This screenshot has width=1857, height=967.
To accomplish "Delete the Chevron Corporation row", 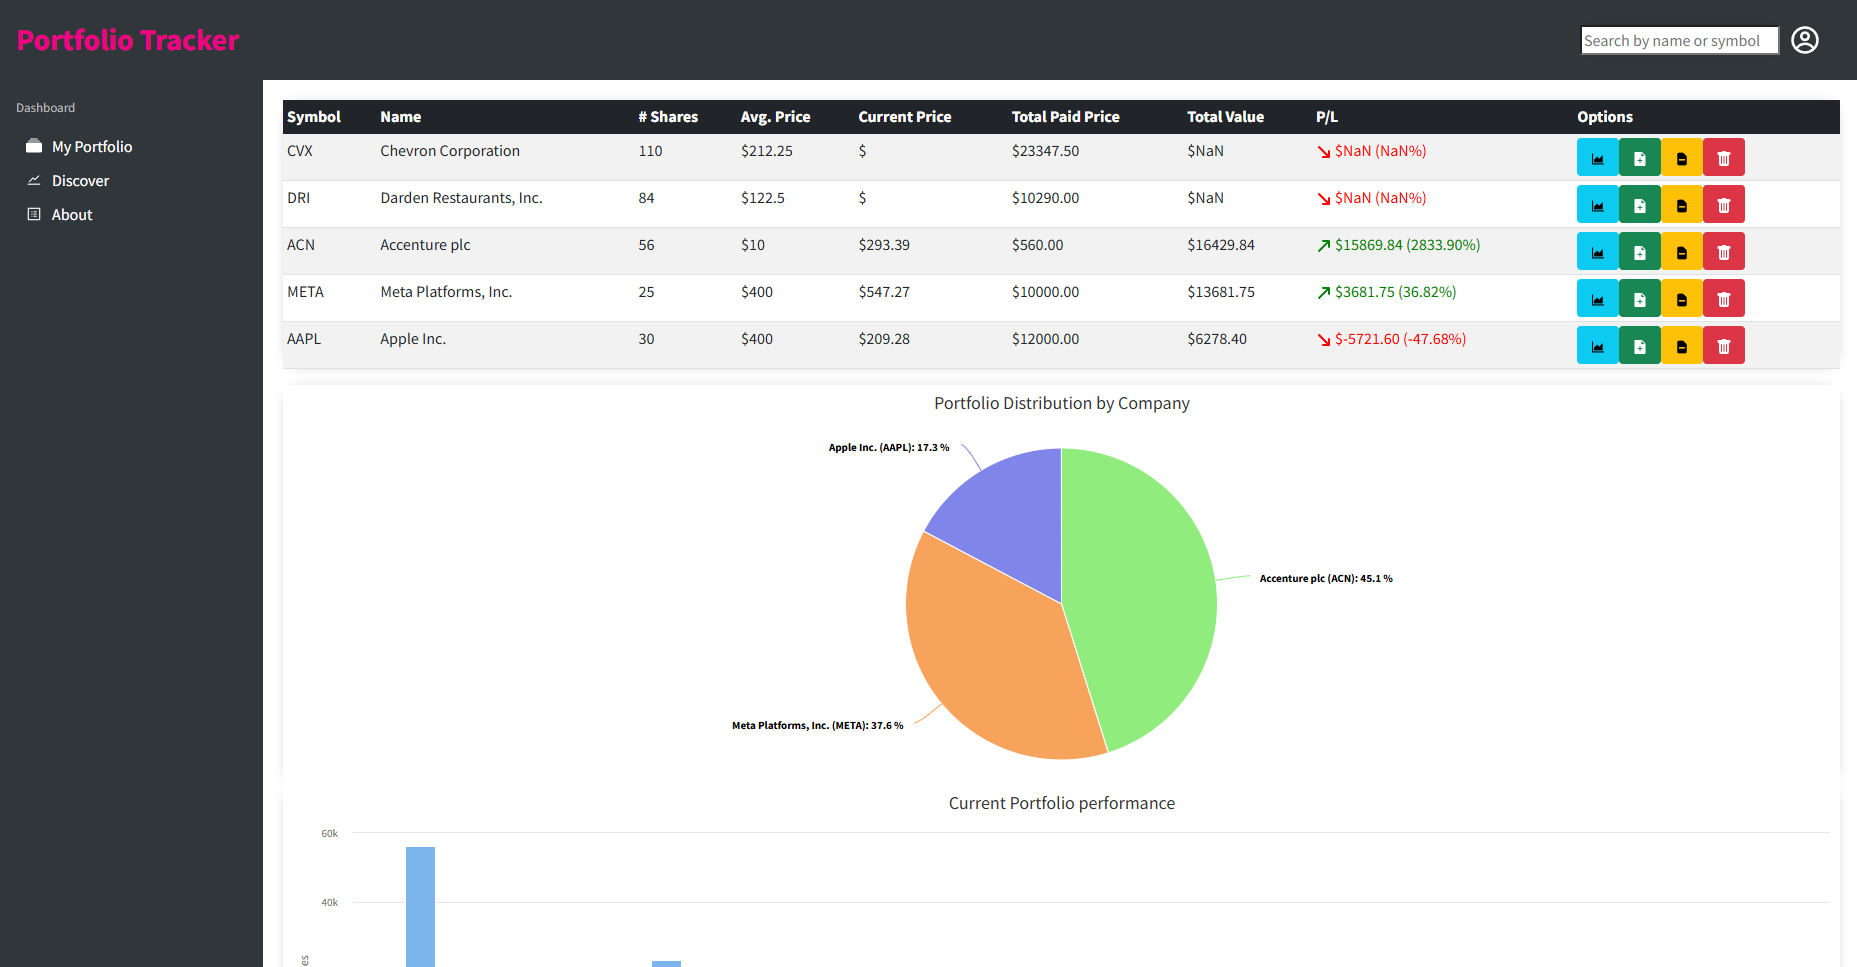I will 1723,157.
